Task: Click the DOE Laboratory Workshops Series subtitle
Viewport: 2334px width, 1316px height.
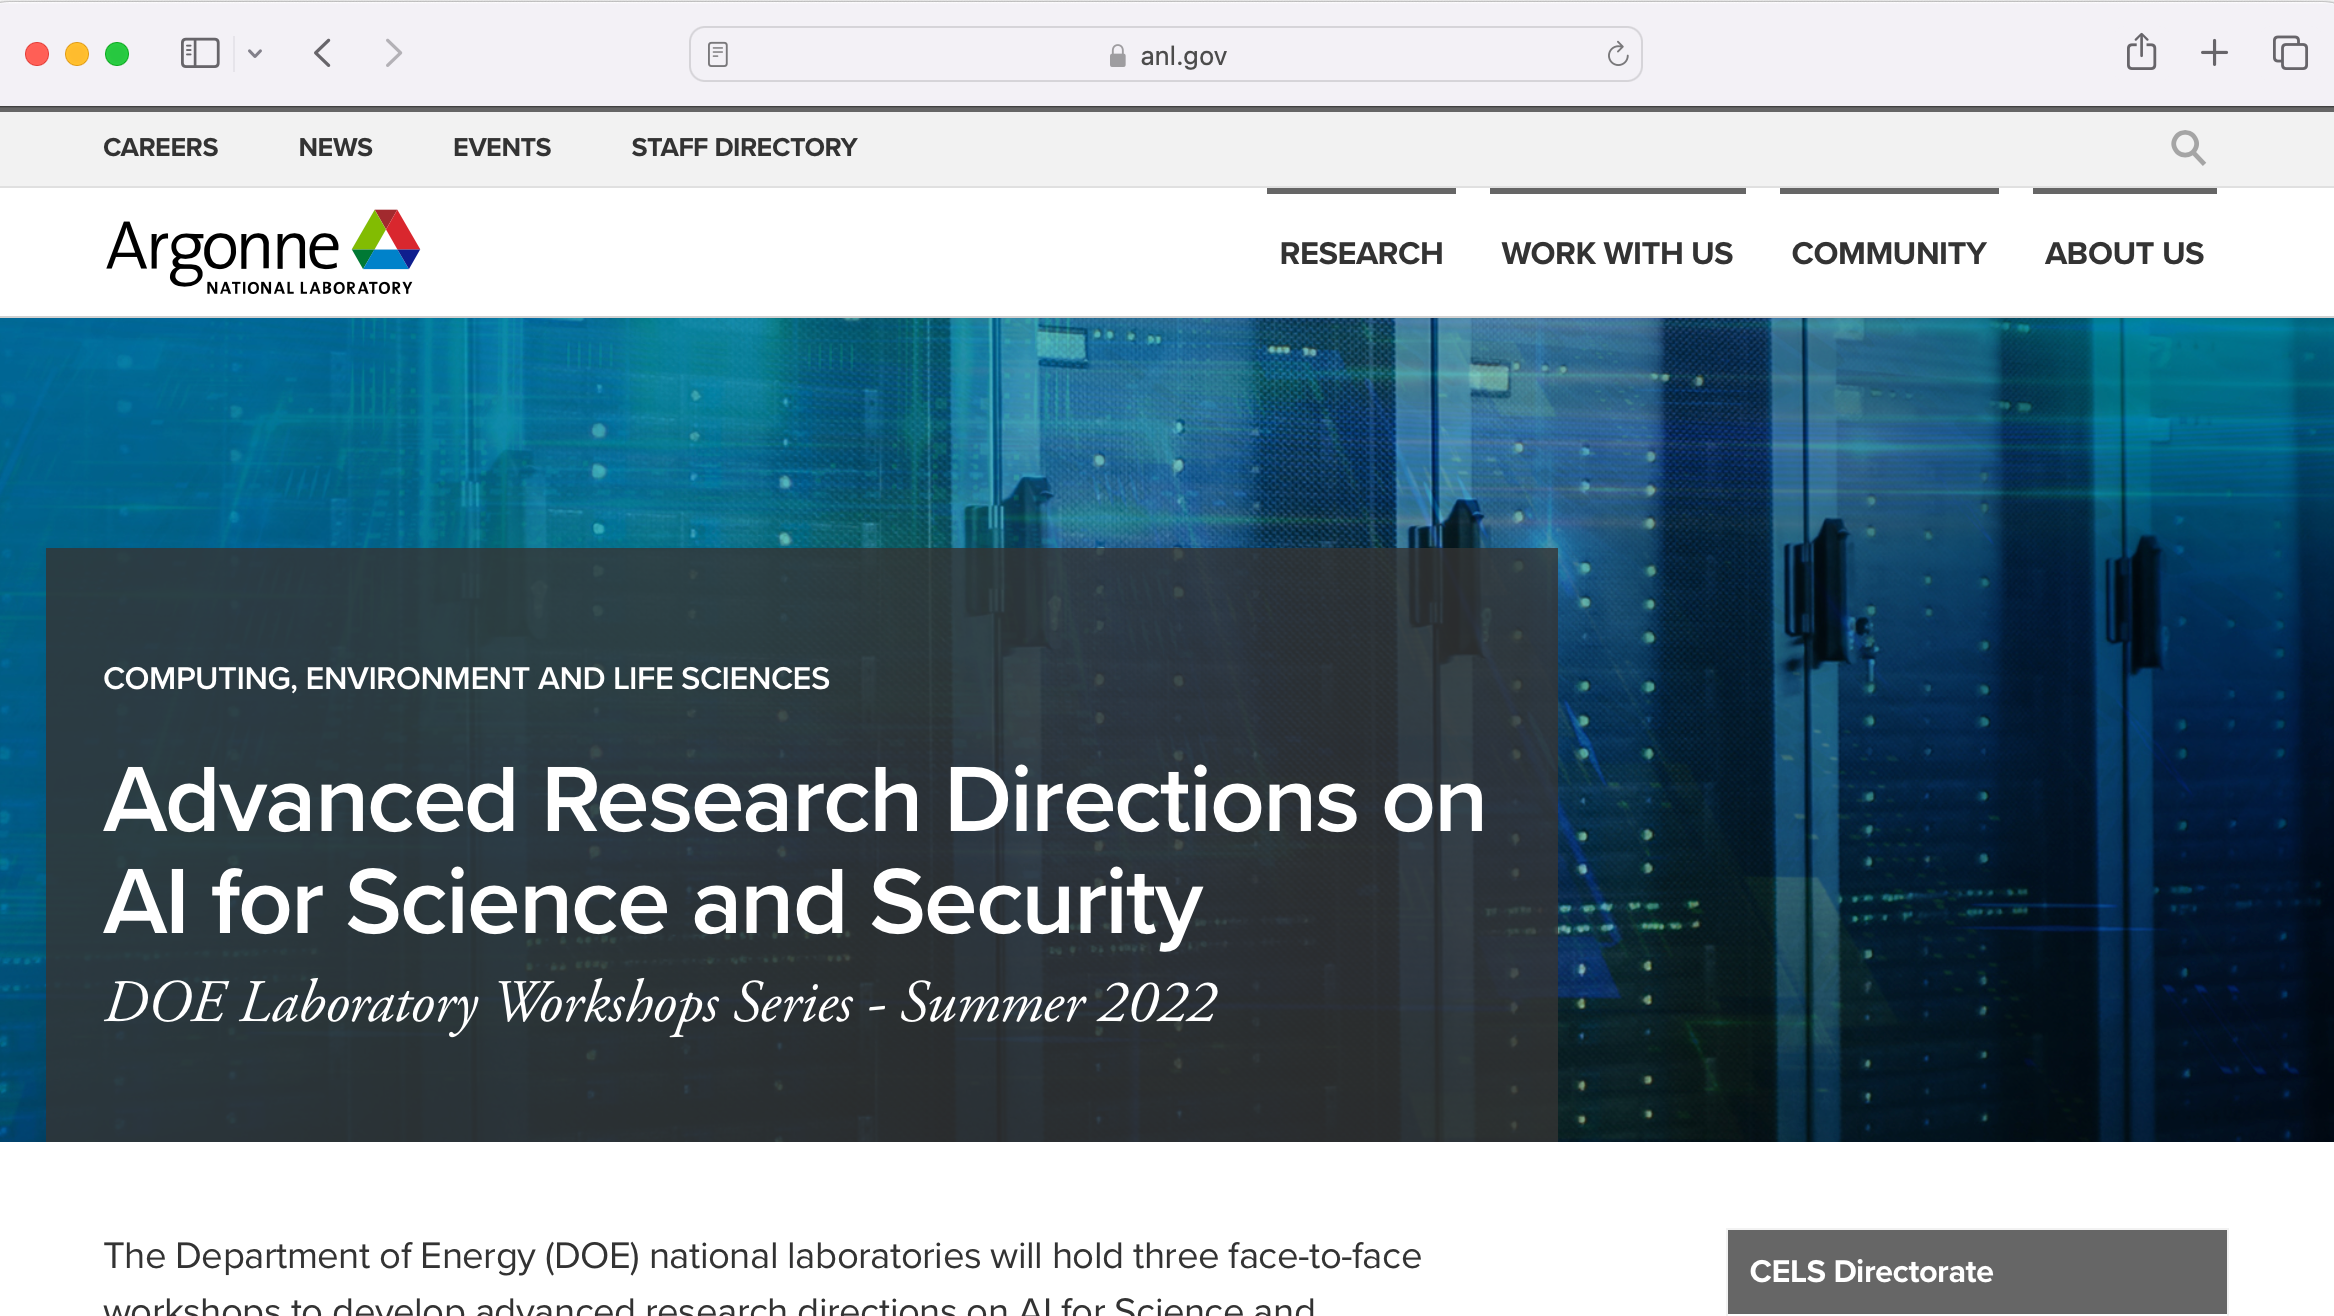Action: pyautogui.click(x=661, y=1003)
